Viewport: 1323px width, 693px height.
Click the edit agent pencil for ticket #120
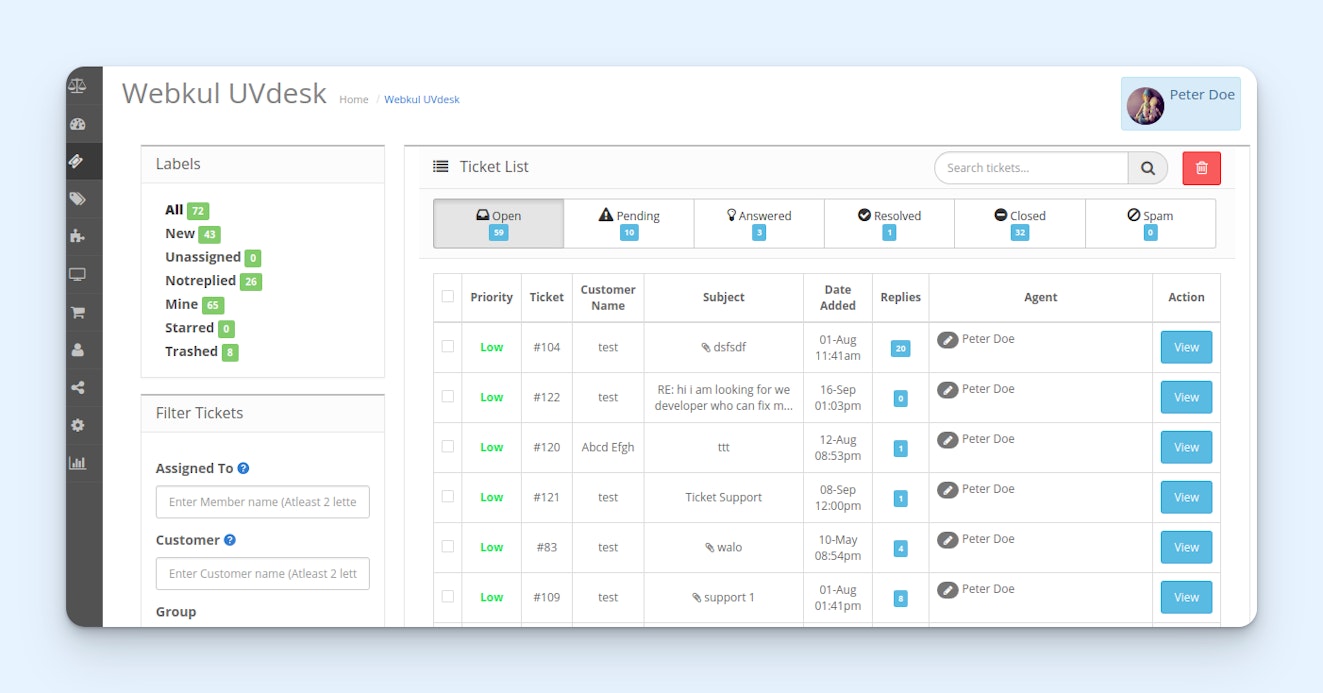pyautogui.click(x=947, y=440)
